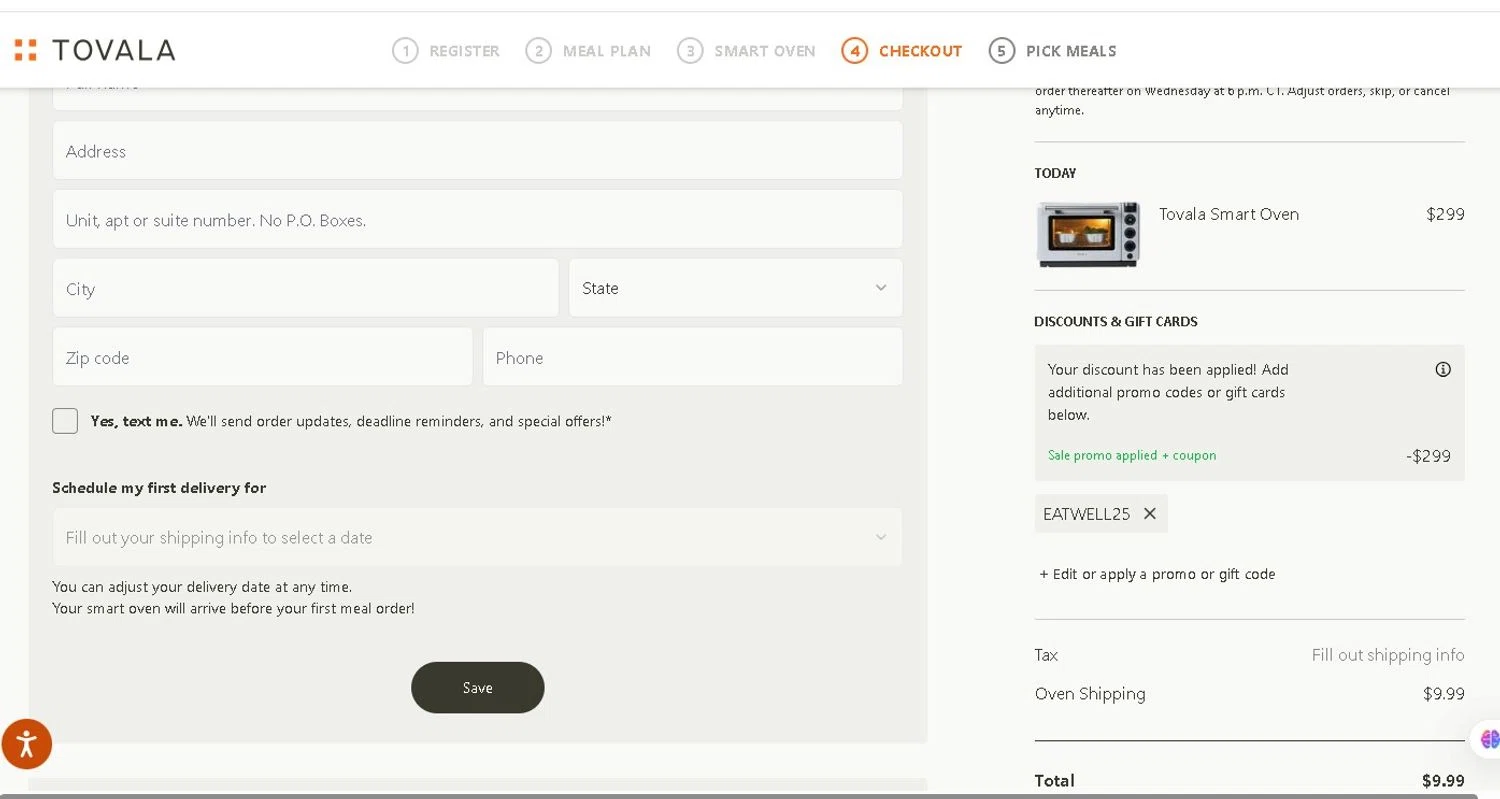Viewport: 1500px width, 799px height.
Task: Click the 'Schedule my first delivery for' label
Action: (159, 488)
